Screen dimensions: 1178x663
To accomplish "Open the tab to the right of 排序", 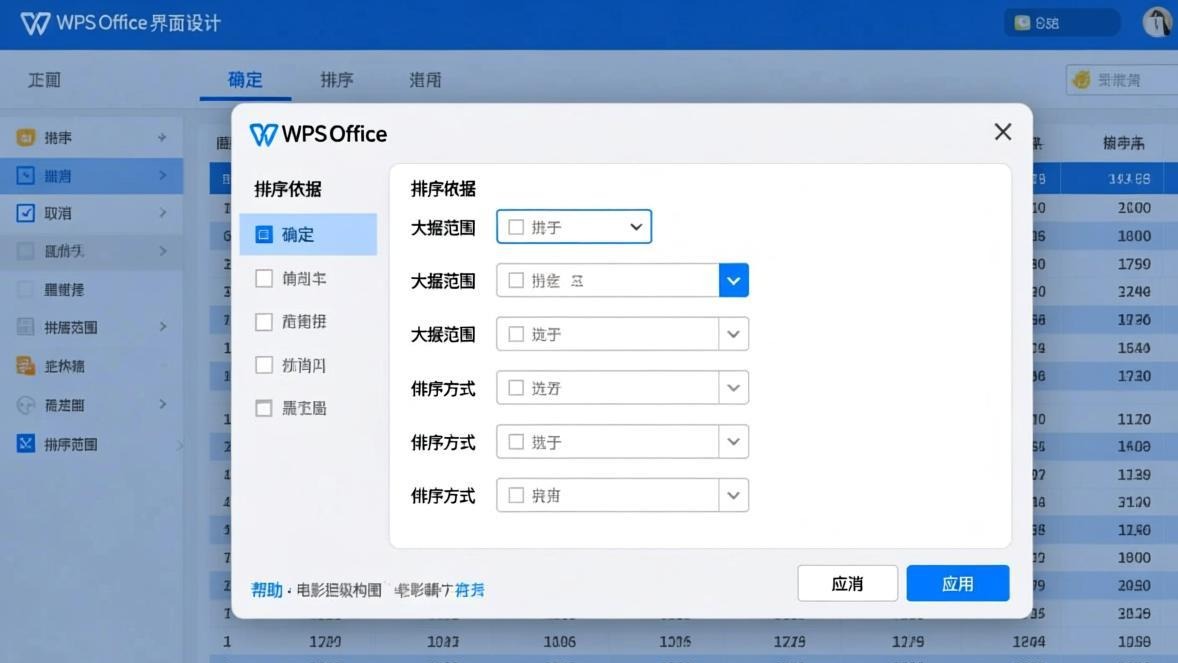I will [425, 80].
